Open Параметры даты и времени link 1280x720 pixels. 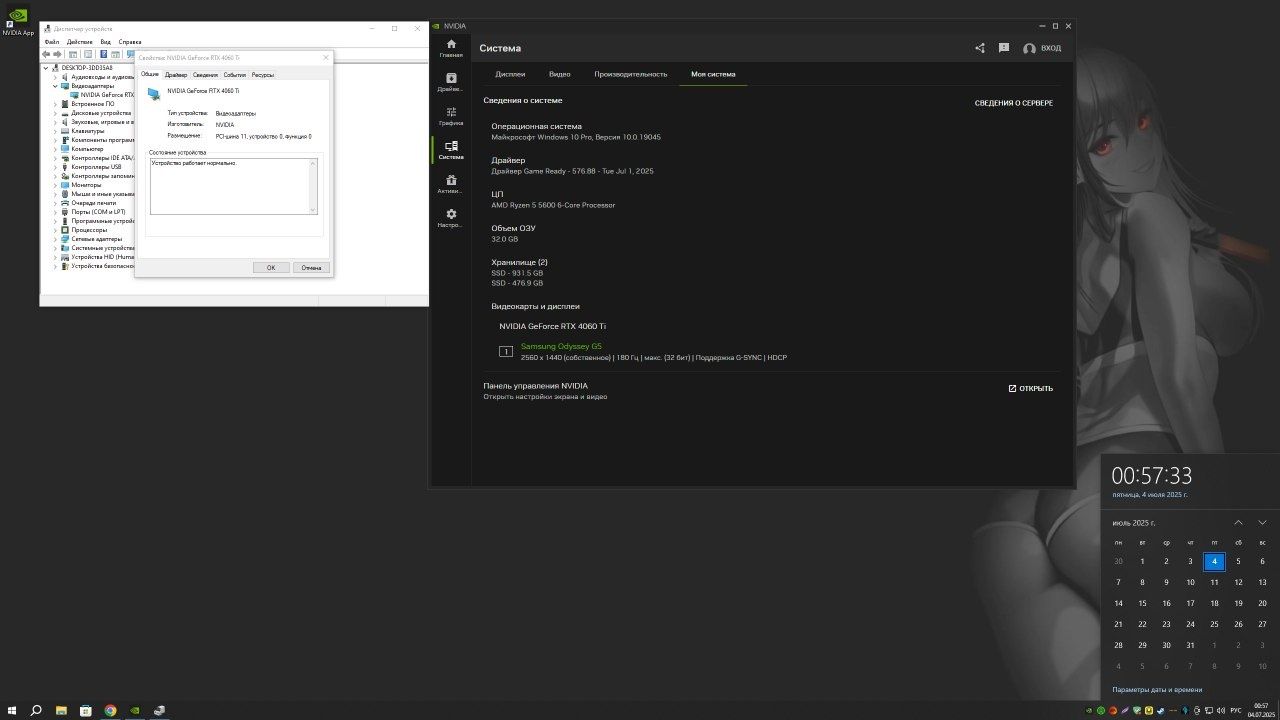1157,690
